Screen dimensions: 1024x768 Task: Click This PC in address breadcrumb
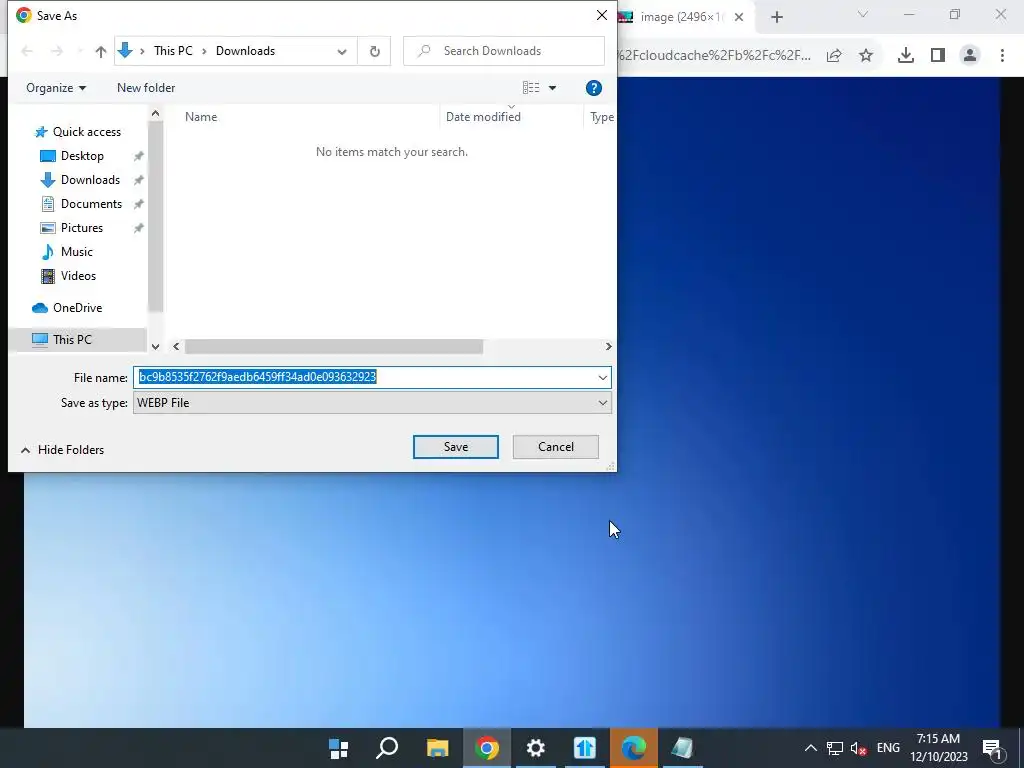pos(173,51)
